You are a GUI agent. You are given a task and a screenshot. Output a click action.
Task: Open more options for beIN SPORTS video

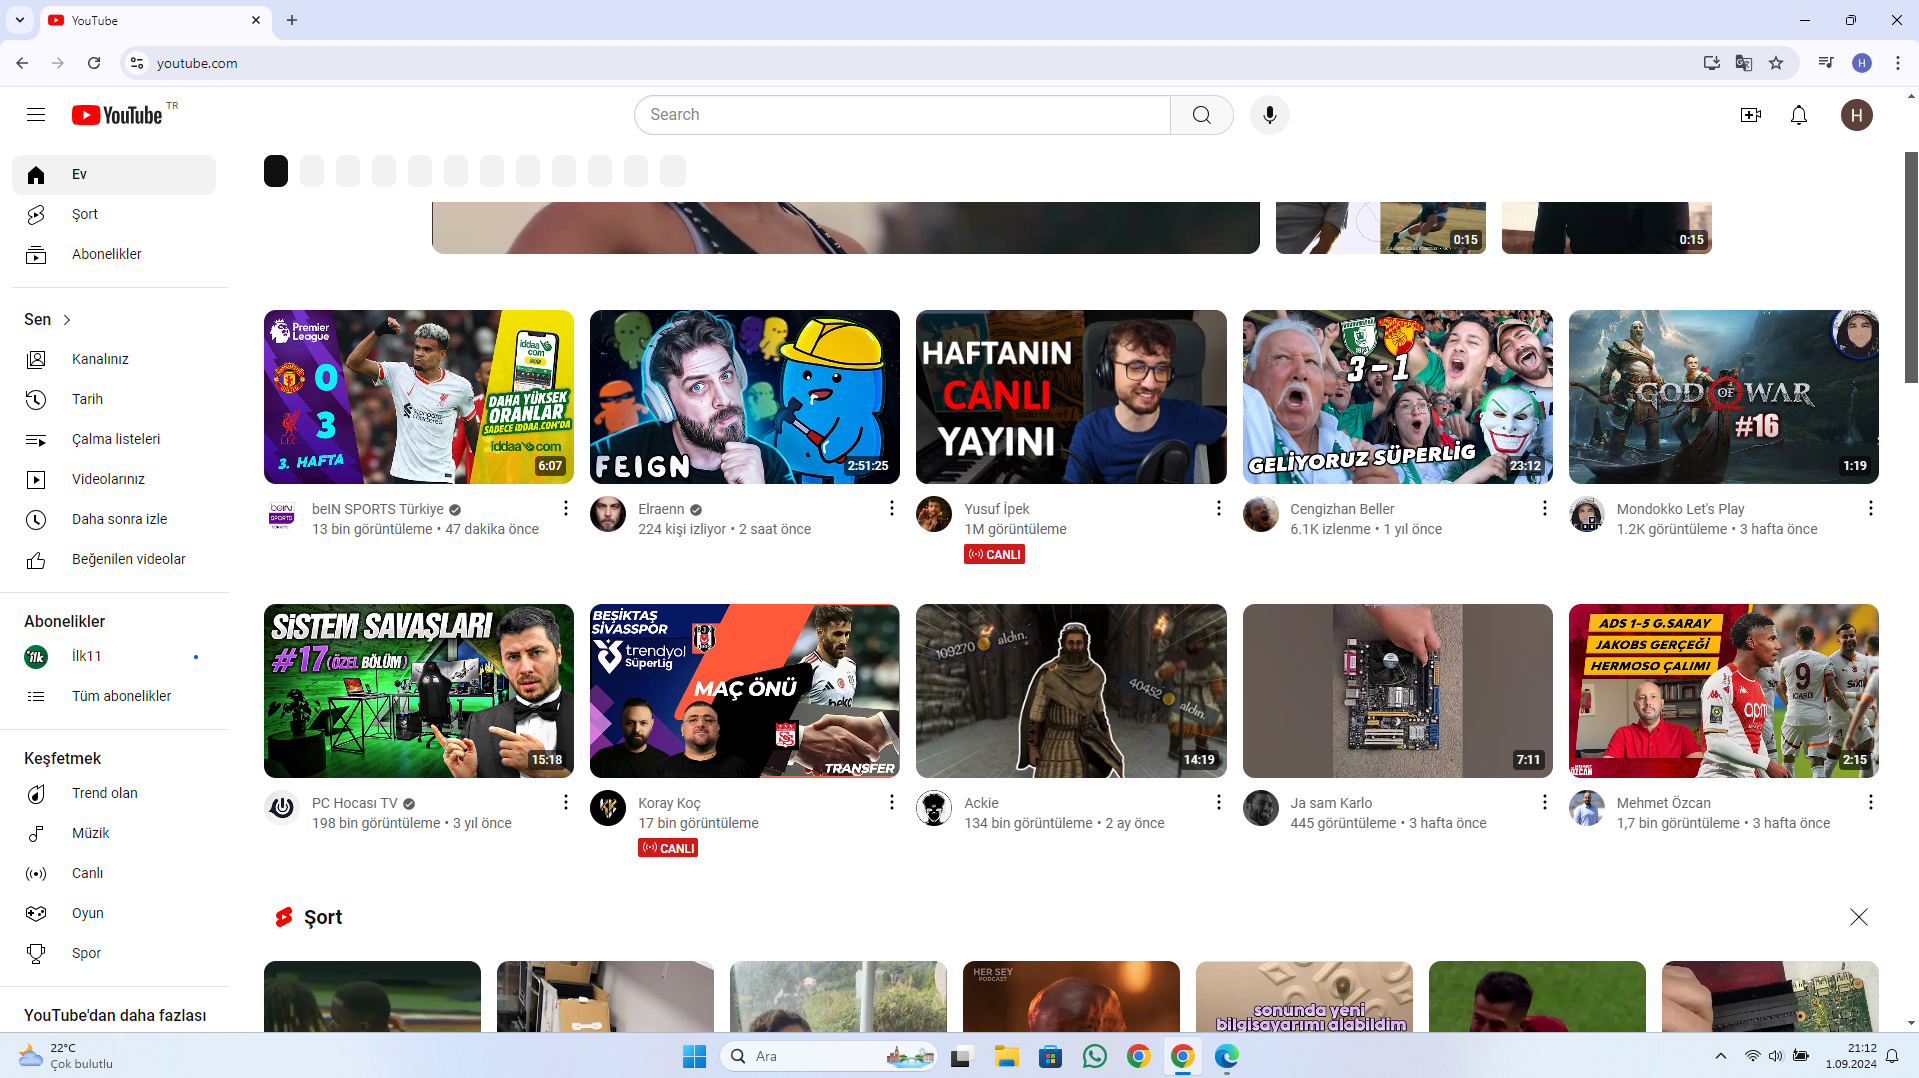click(566, 508)
